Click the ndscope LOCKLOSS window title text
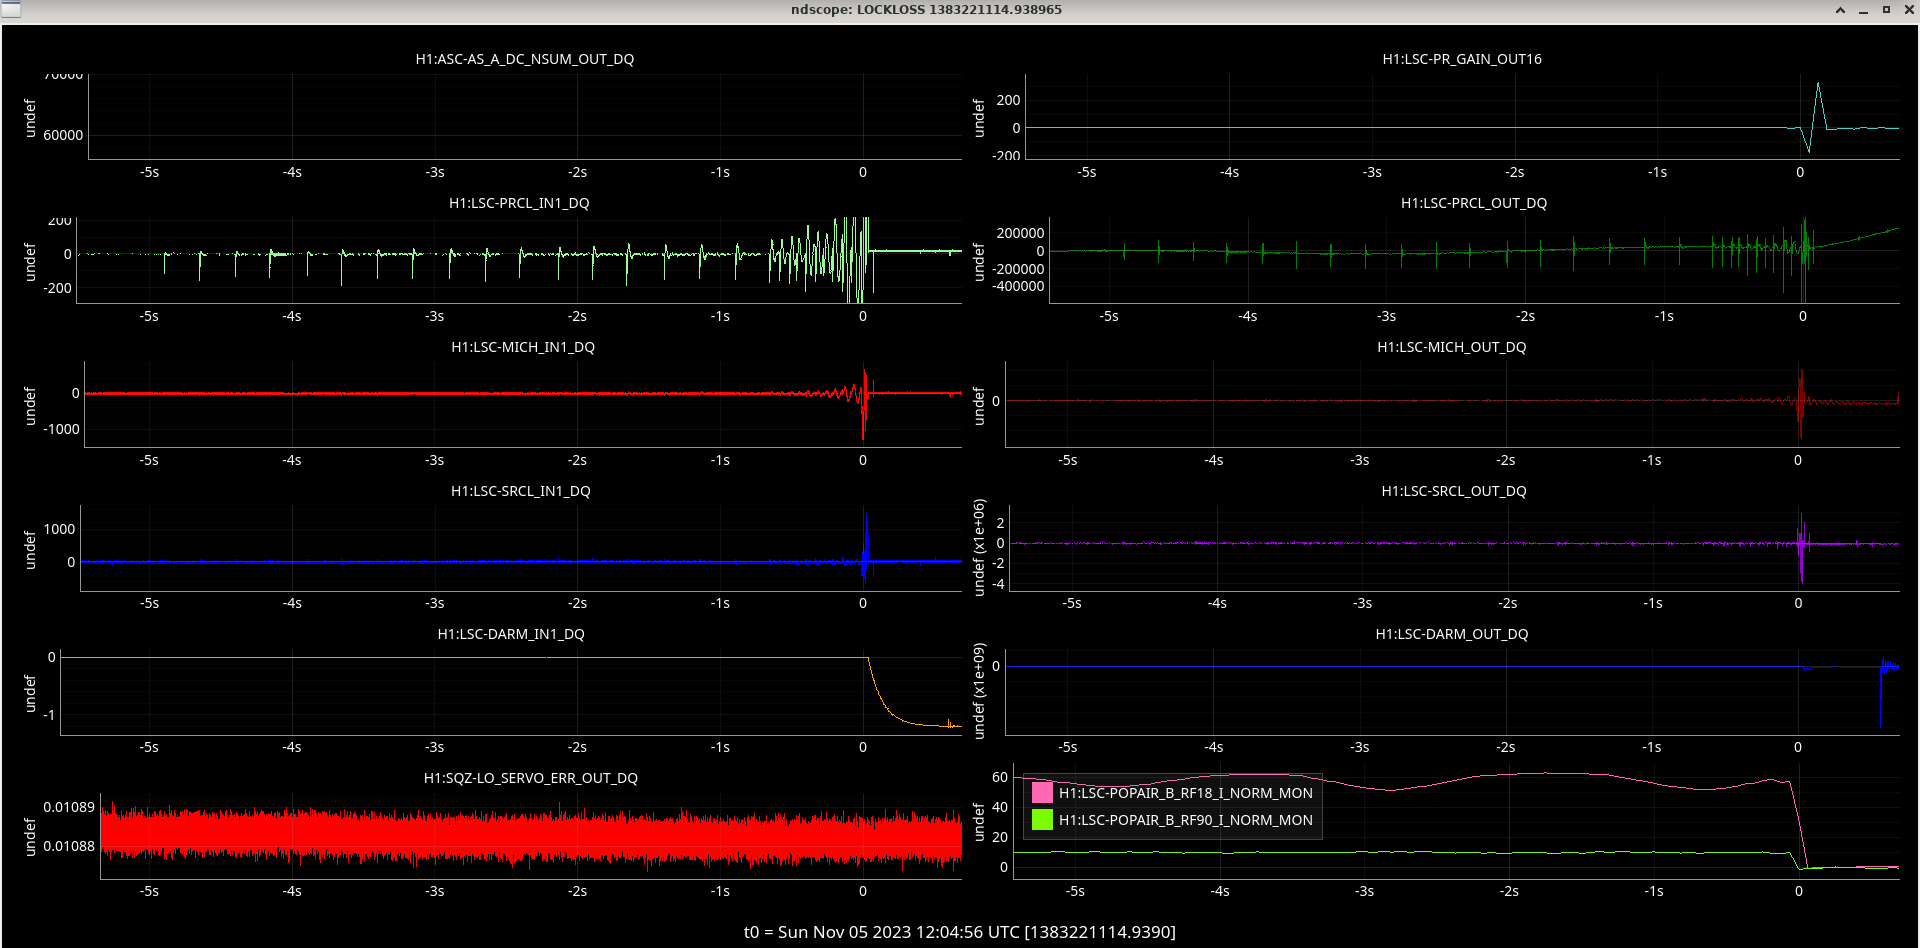 click(927, 10)
